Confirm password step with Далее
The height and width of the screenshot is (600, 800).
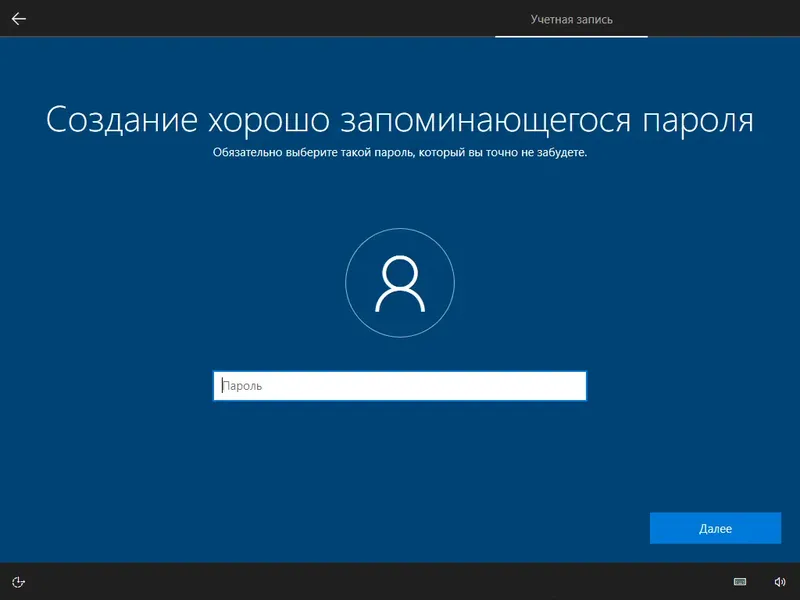tap(715, 528)
